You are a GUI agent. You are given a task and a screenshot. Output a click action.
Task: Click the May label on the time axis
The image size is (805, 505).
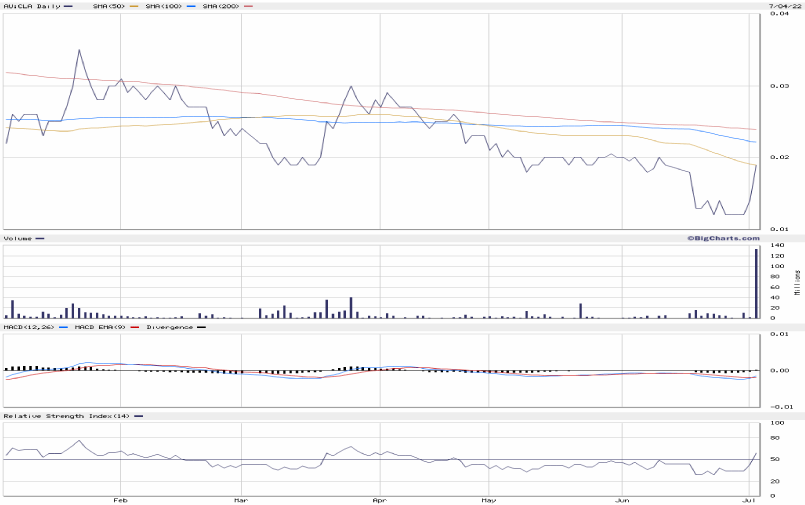click(487, 499)
